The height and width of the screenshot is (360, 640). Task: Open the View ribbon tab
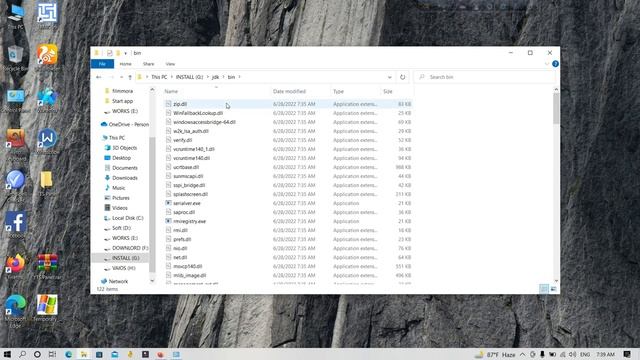tap(170, 64)
